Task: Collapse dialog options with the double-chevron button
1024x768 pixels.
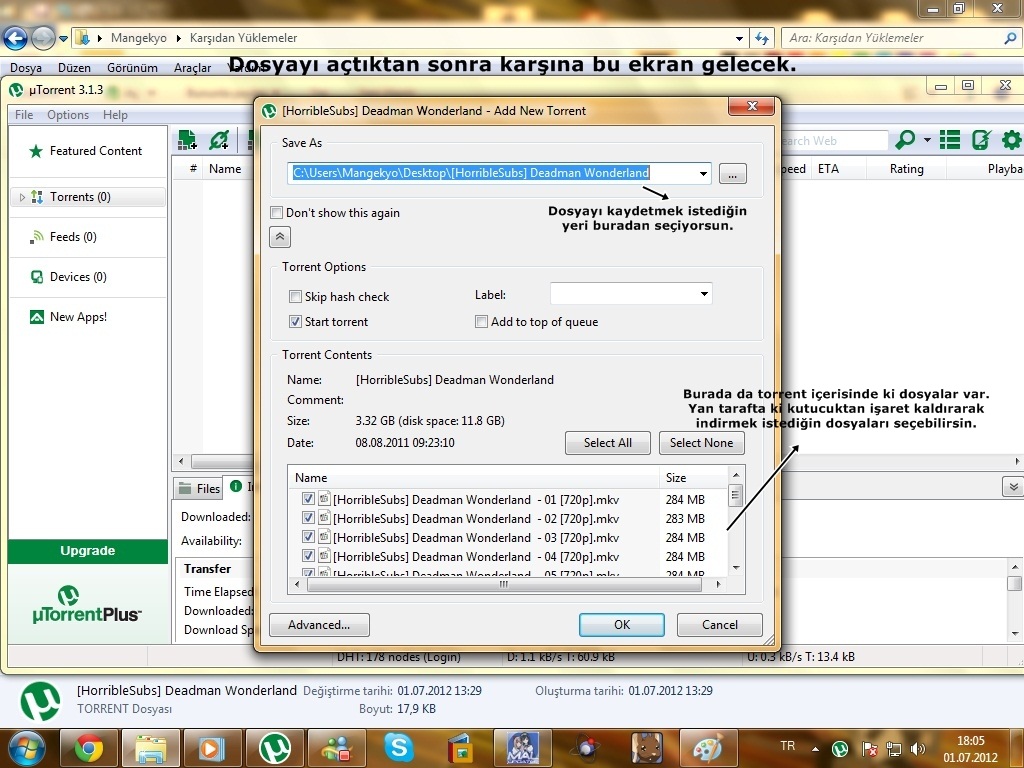Action: click(280, 237)
